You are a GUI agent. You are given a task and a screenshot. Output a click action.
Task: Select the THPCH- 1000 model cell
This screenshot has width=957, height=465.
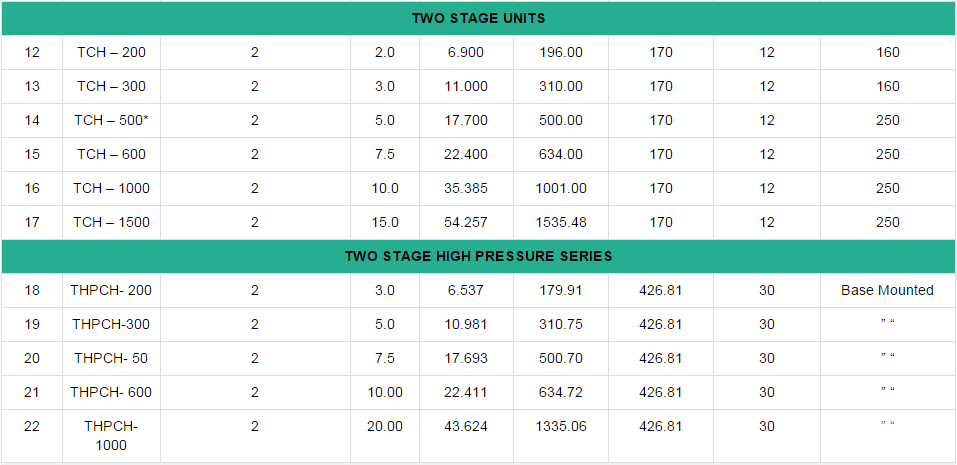point(111,435)
